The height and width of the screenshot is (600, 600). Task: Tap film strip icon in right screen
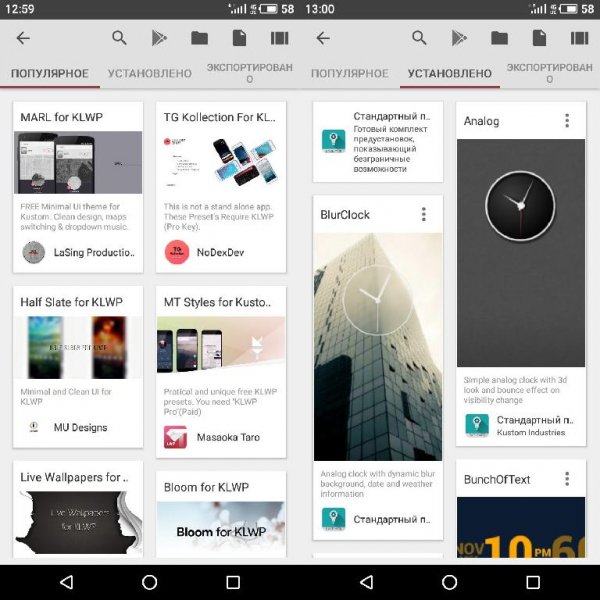pos(579,38)
